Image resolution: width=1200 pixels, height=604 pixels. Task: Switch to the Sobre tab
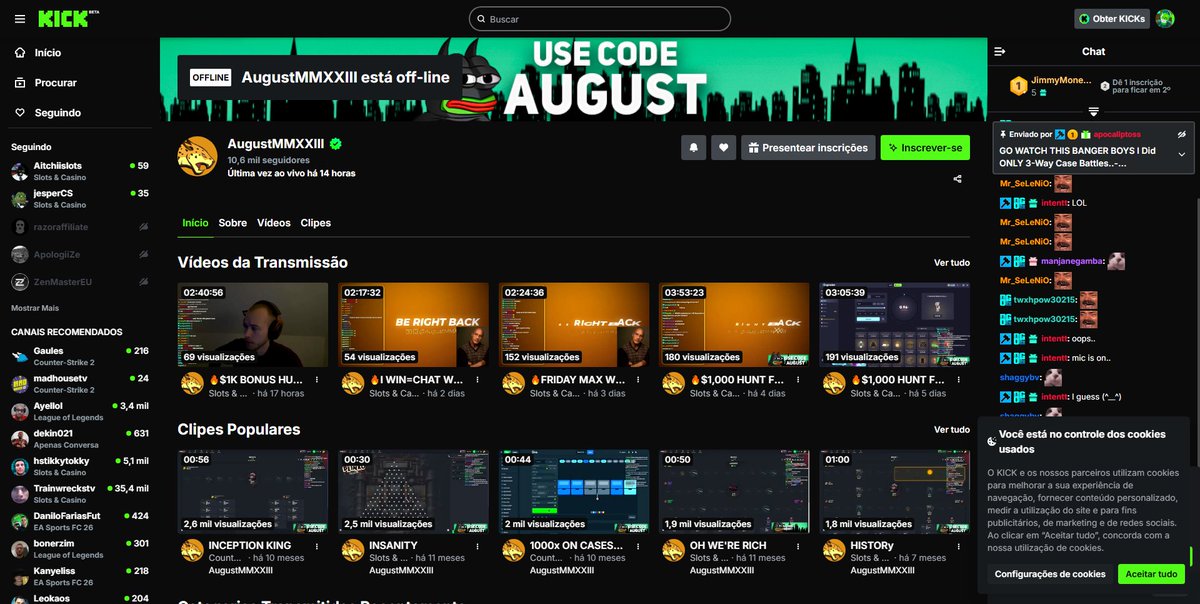(x=233, y=223)
